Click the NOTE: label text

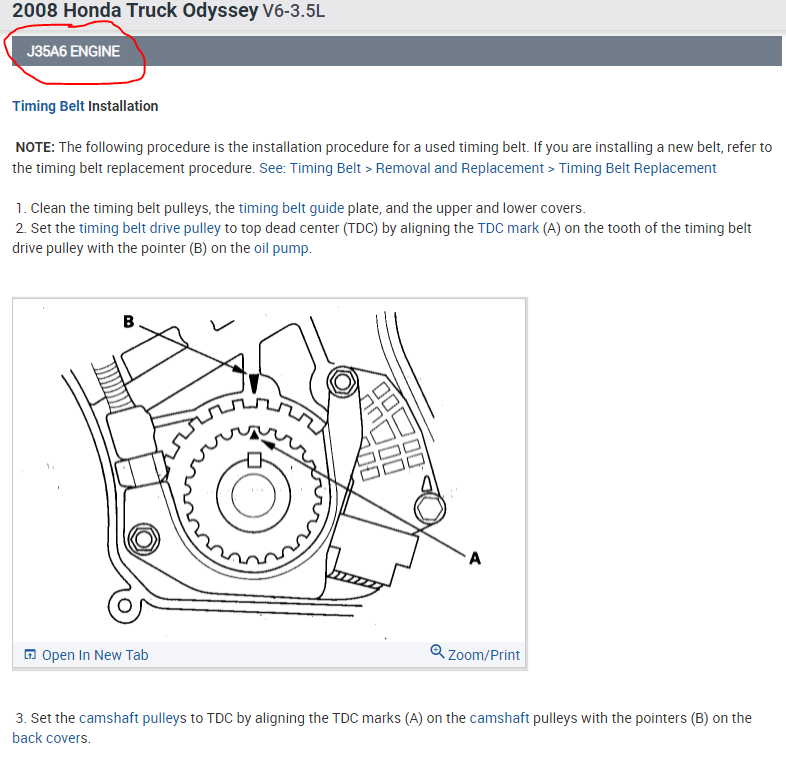coord(35,147)
